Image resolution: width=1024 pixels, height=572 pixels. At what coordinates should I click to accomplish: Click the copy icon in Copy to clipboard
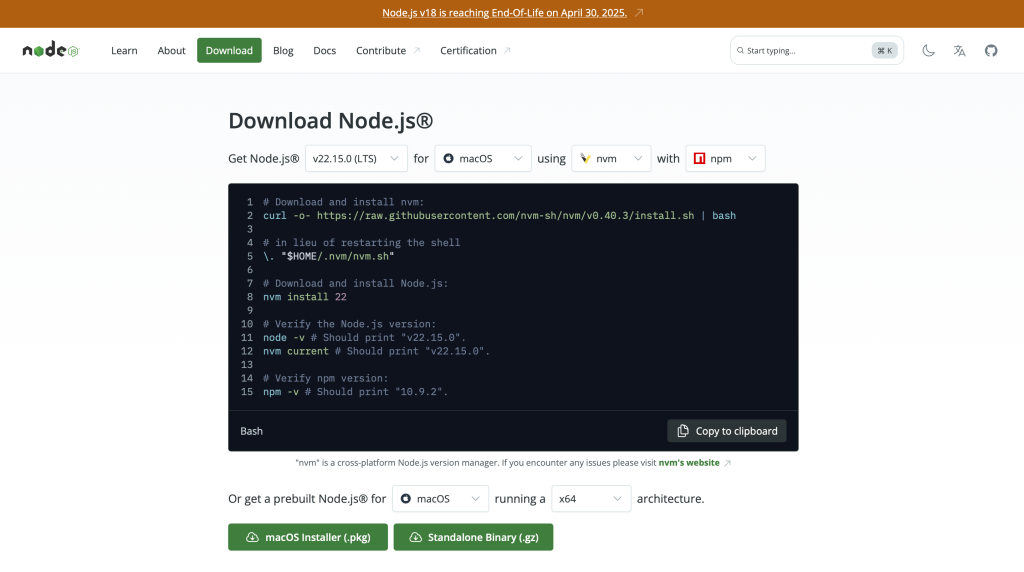tap(683, 431)
